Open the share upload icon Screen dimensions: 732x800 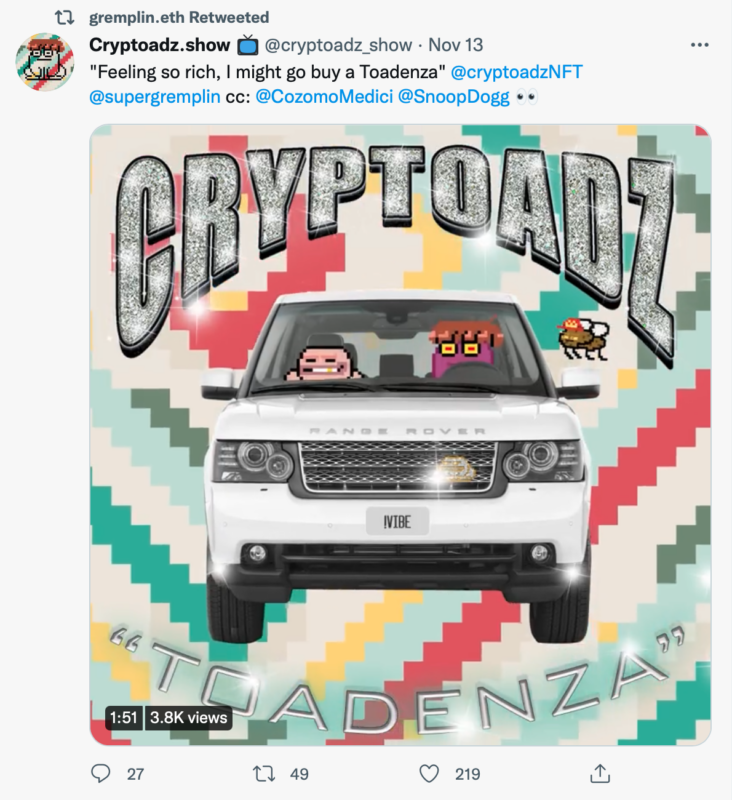600,773
